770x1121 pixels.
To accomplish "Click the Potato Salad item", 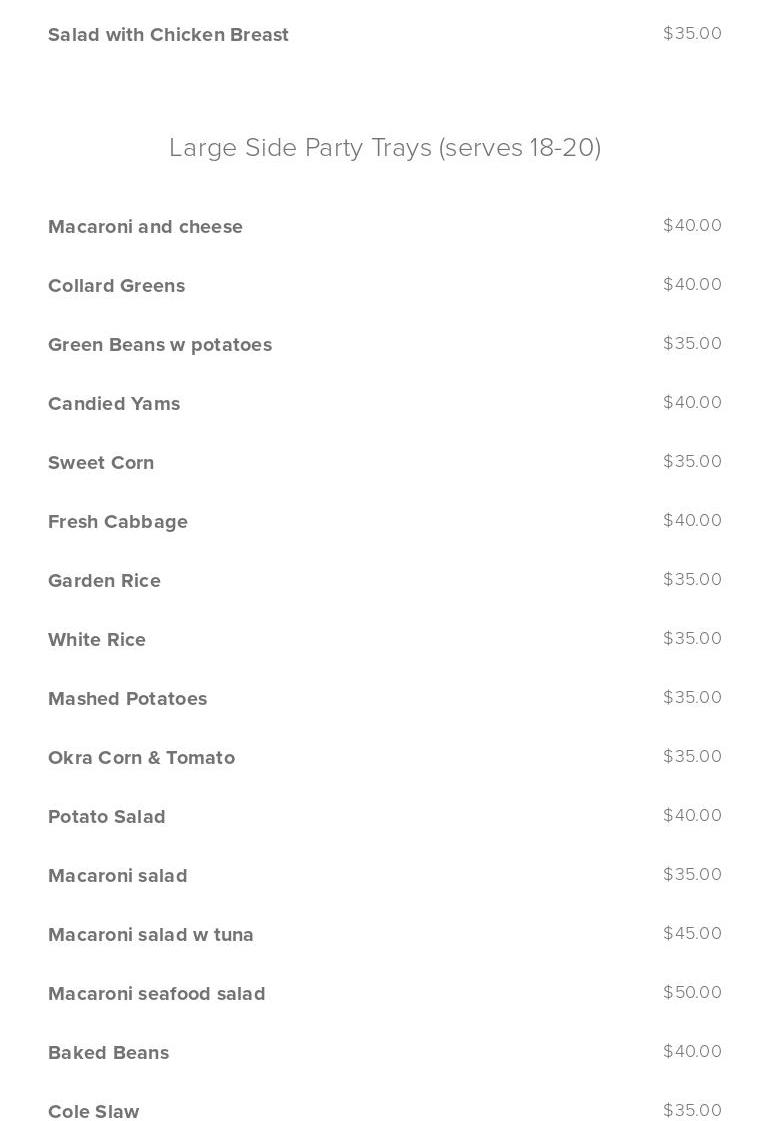I will pos(107,817).
